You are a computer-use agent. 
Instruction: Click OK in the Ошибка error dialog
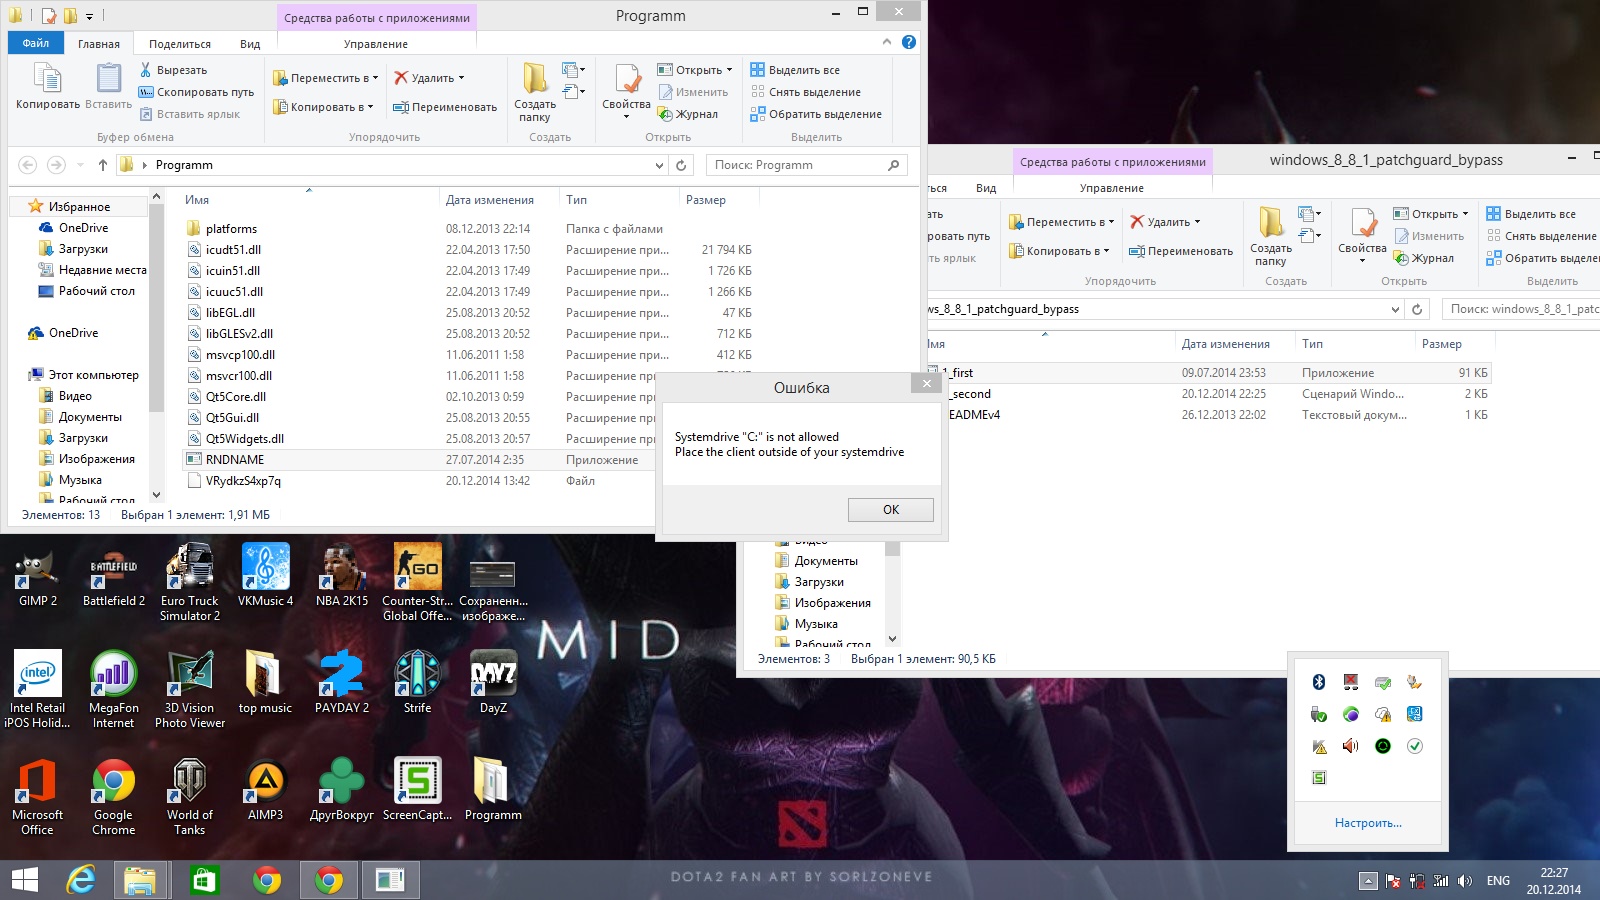coord(890,510)
